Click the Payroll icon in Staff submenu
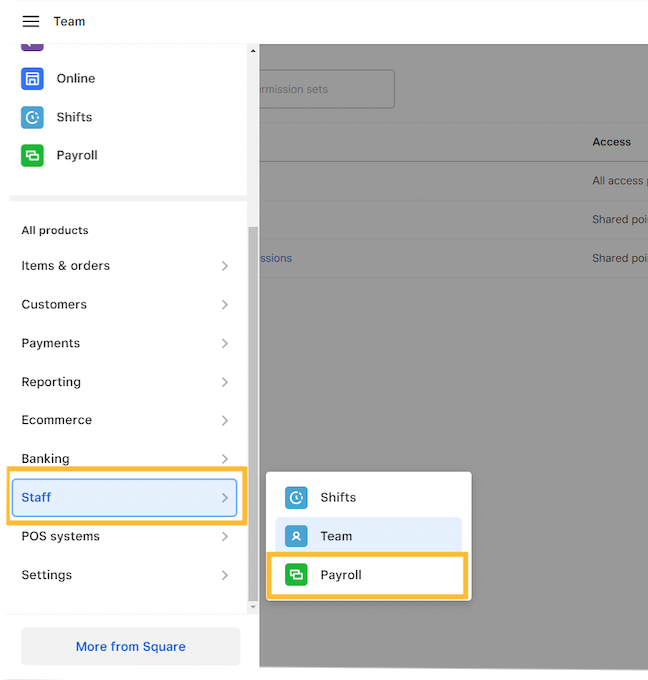The height and width of the screenshot is (680, 648). (x=296, y=575)
